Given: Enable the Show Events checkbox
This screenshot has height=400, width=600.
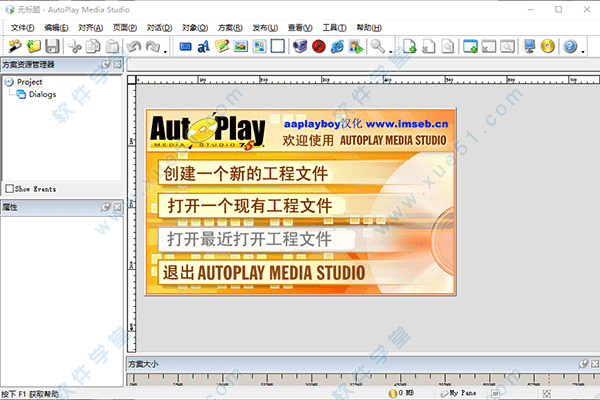Looking at the screenshot, I should (10, 189).
